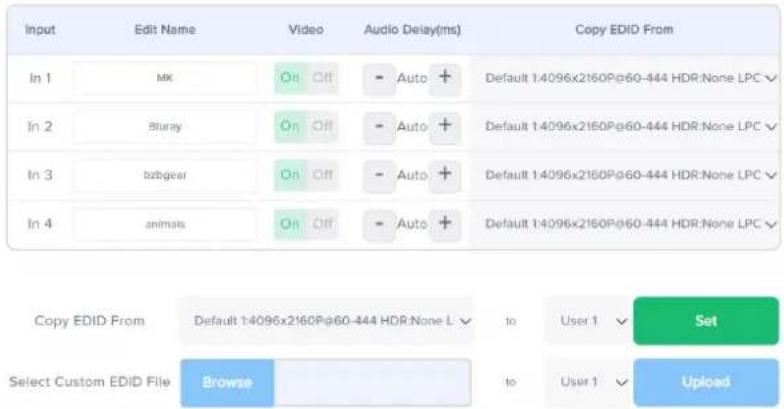Click the Video column header
784x409 pixels.
306,30
